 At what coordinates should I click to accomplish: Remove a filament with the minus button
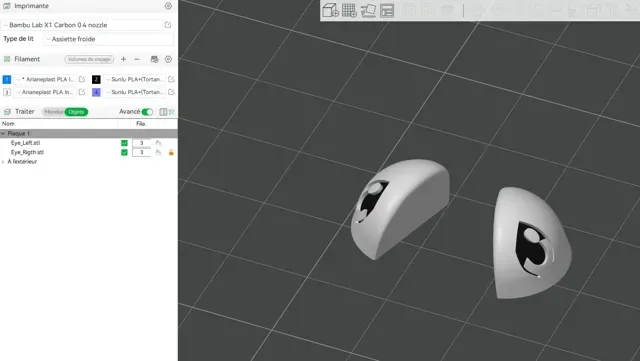click(137, 59)
